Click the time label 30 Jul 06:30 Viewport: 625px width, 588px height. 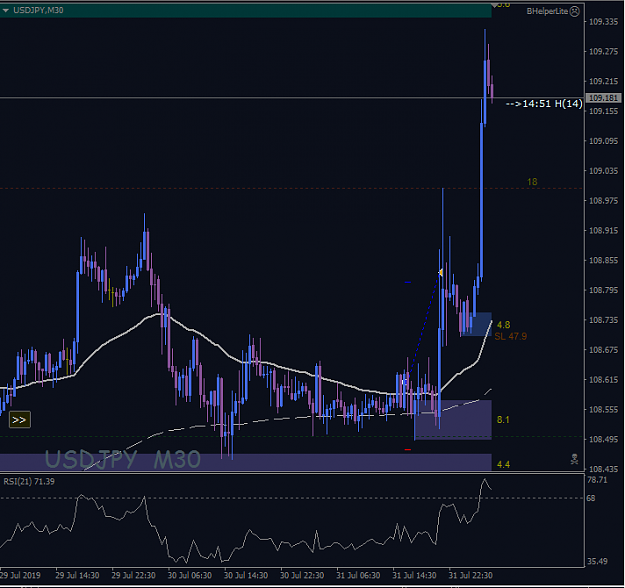tap(190, 575)
